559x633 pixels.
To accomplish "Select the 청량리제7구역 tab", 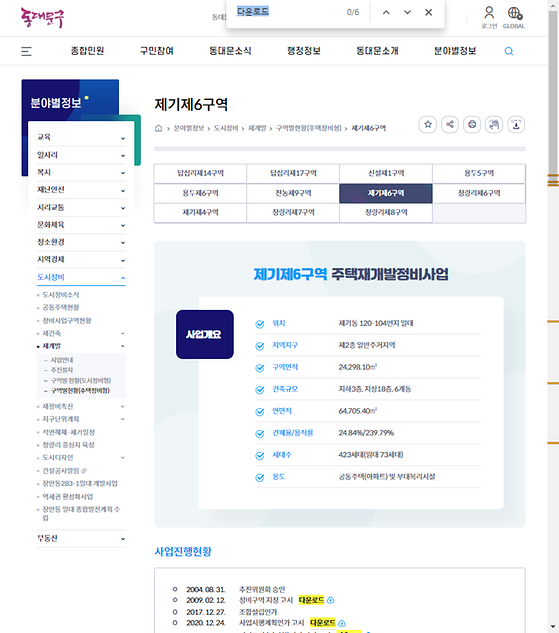I will pos(293,212).
